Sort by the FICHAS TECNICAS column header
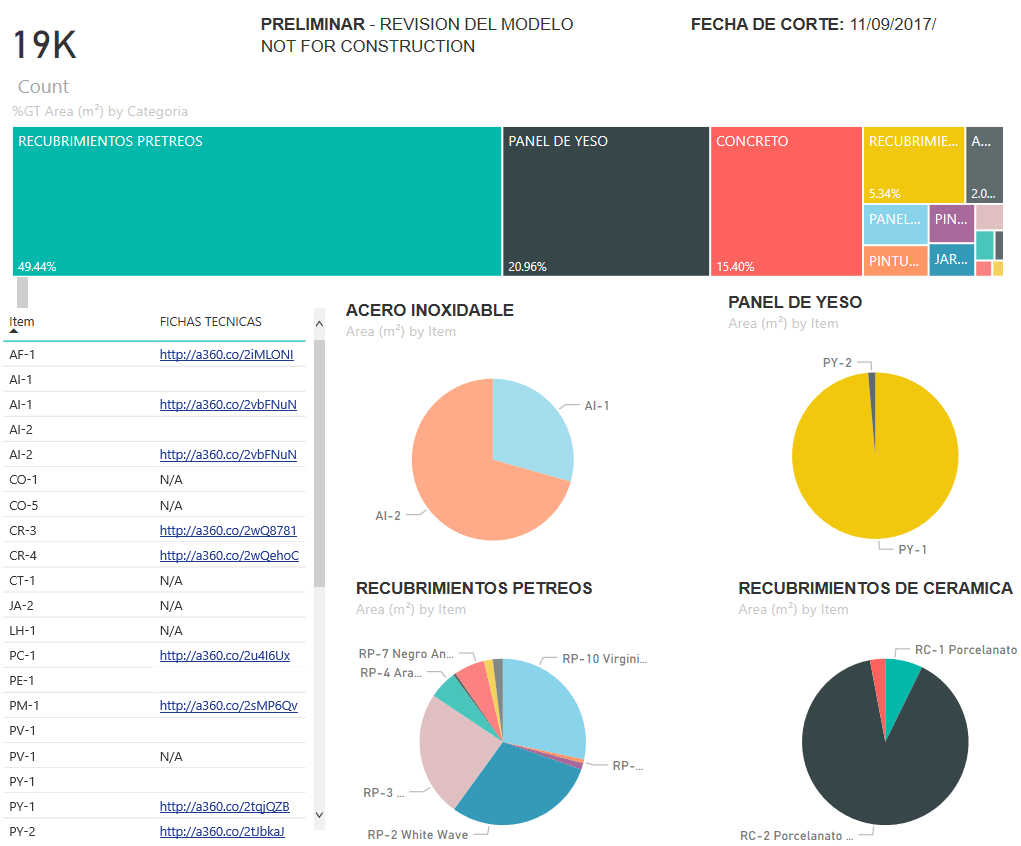1021x846 pixels. (210, 321)
